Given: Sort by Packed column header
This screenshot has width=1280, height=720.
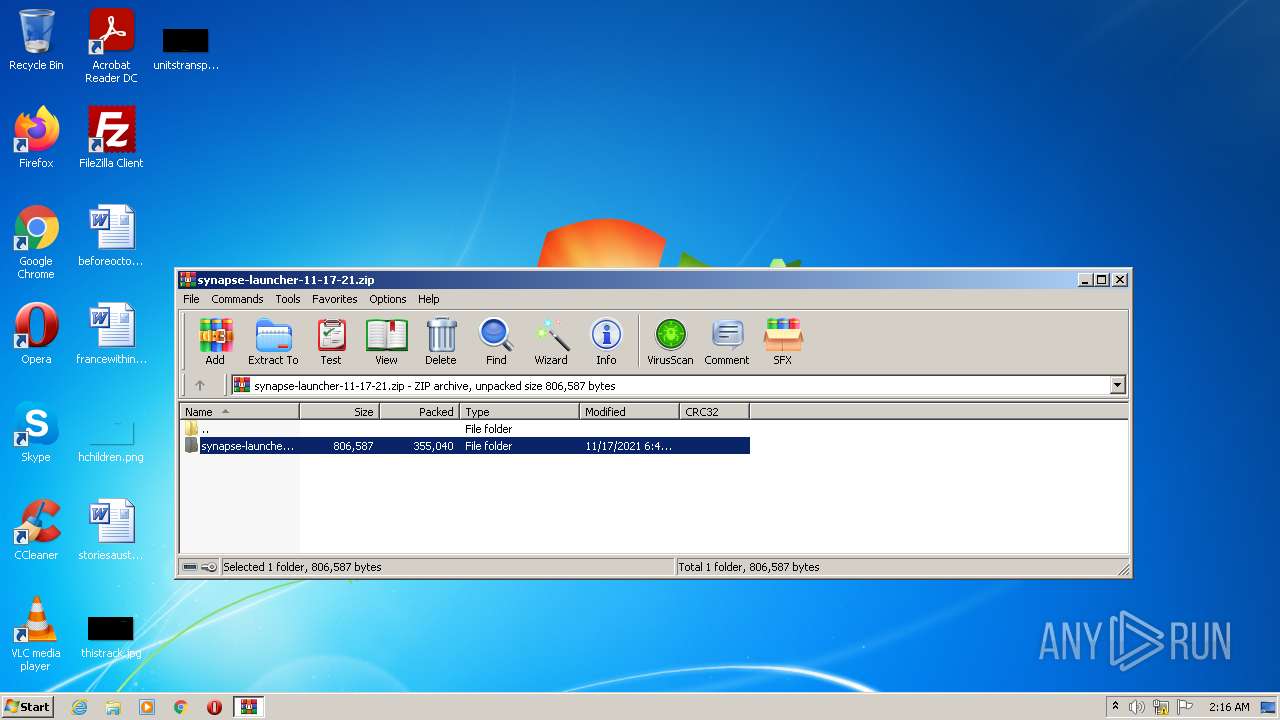Looking at the screenshot, I should pyautogui.click(x=419, y=411).
